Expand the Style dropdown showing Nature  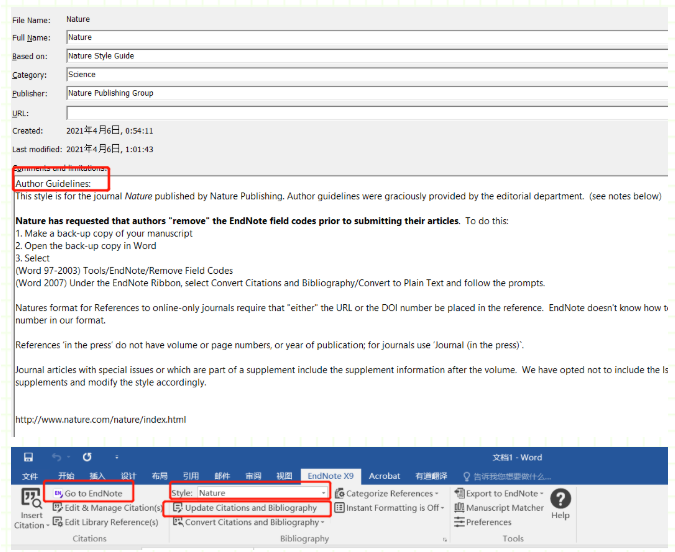coord(323,493)
